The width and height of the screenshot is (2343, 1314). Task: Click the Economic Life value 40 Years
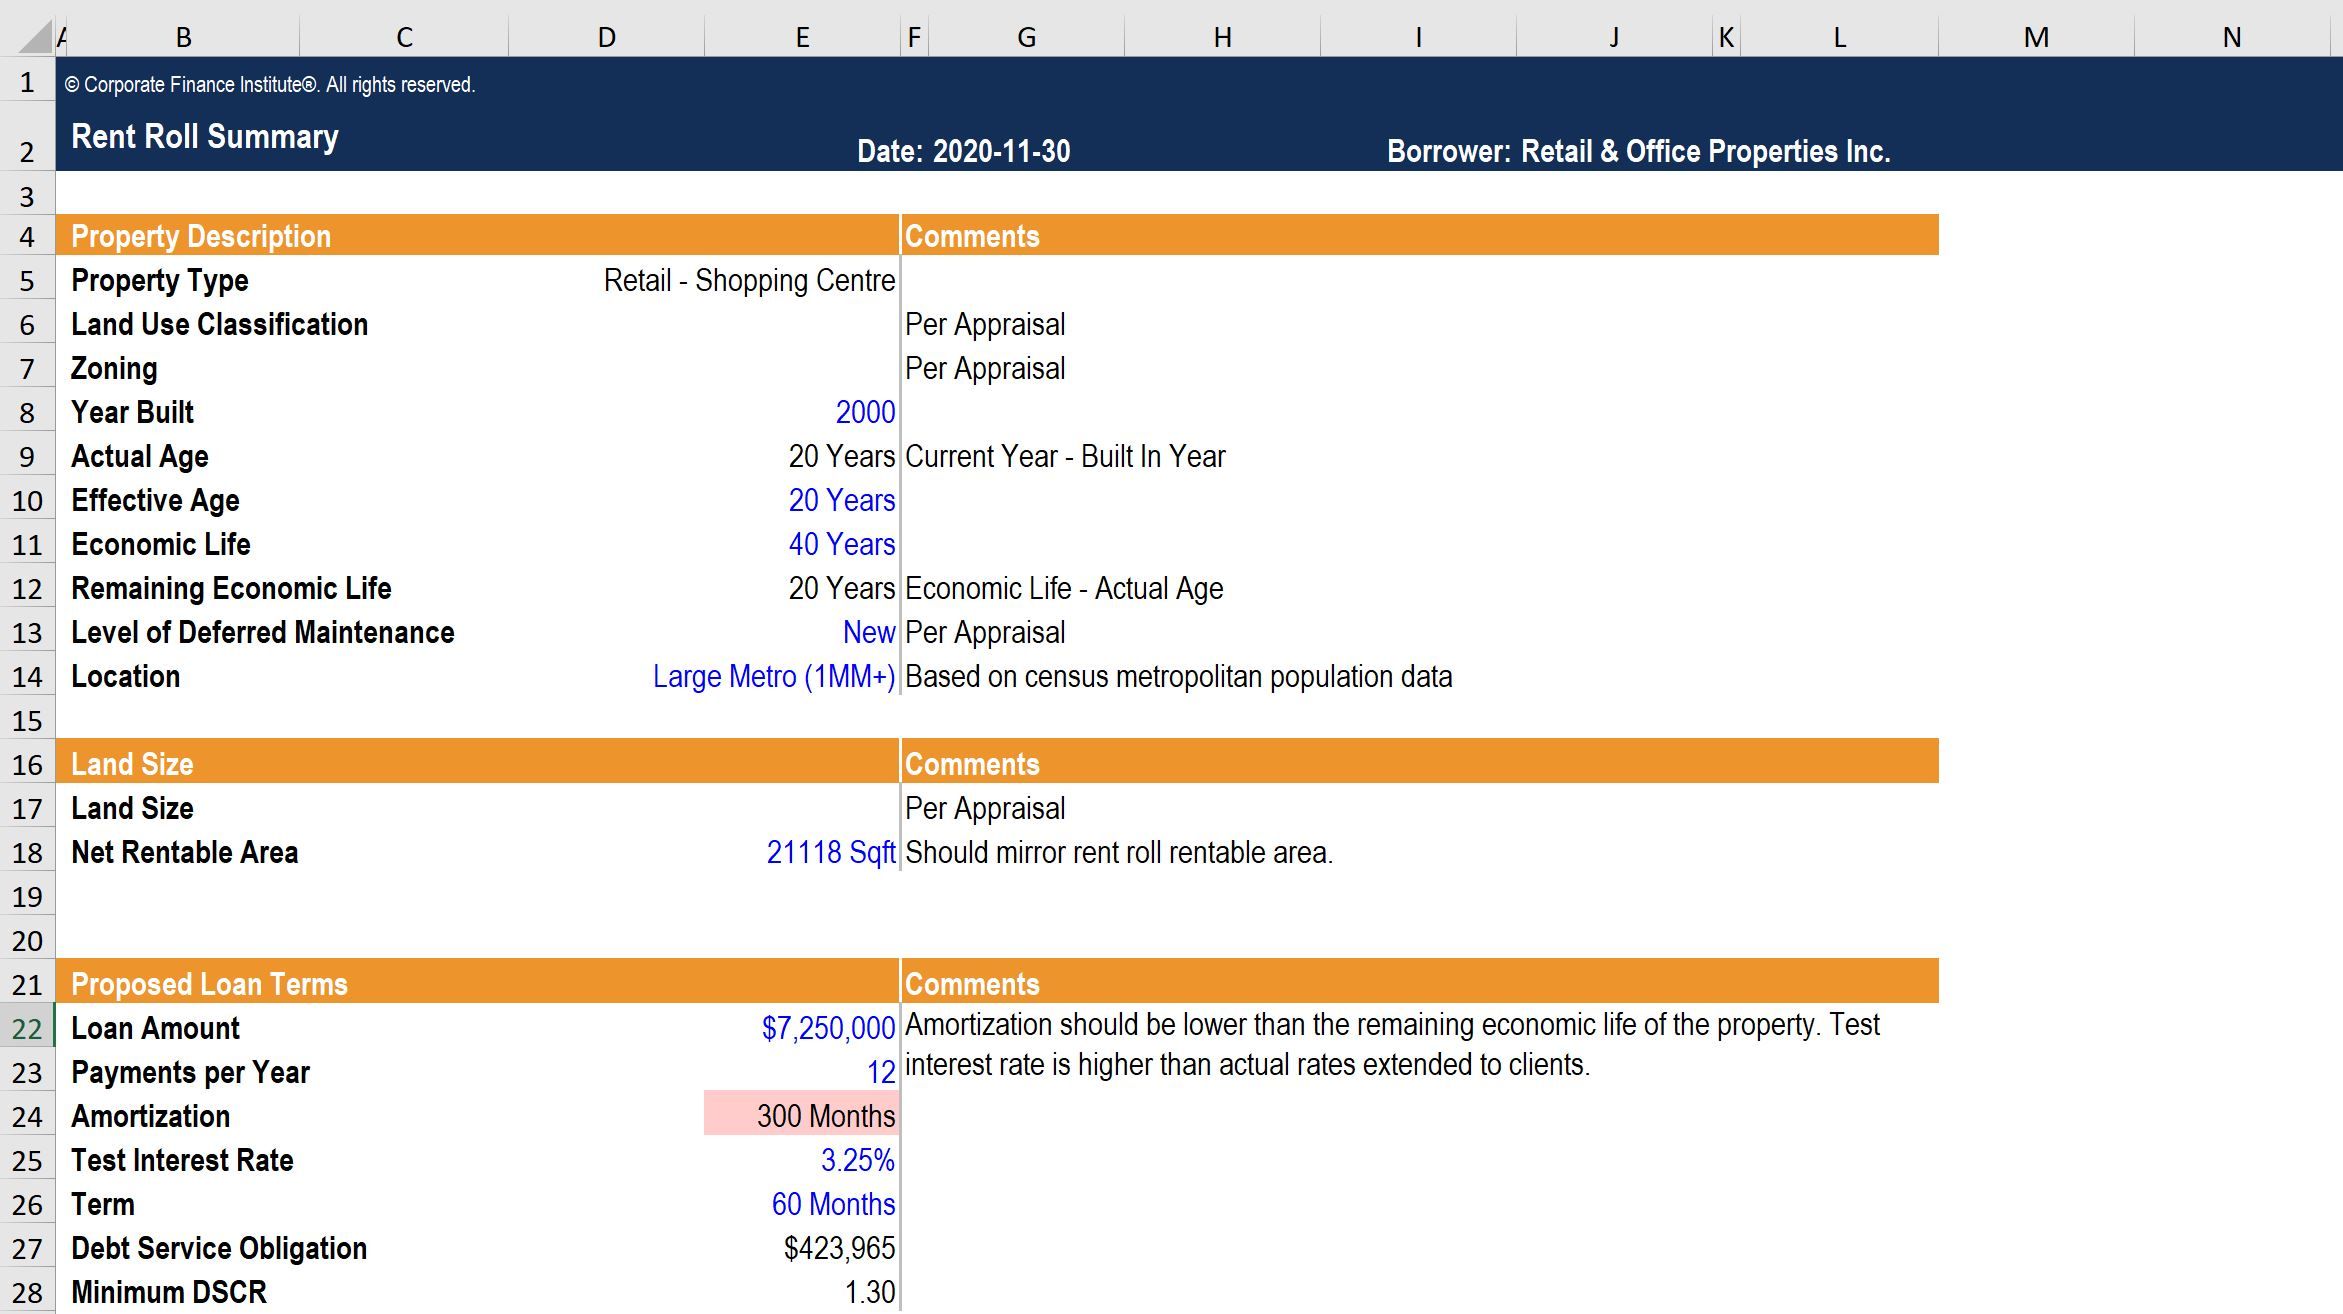coord(841,545)
